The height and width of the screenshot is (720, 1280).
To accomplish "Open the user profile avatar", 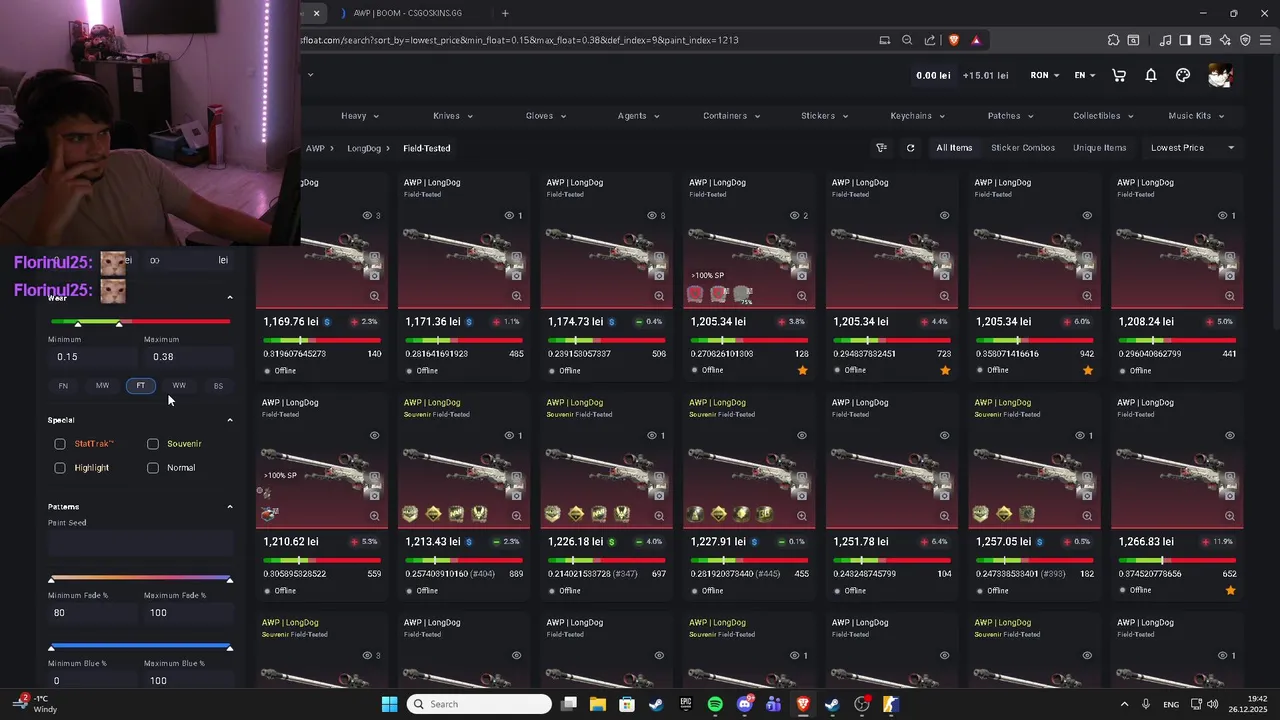I will click(x=1220, y=75).
